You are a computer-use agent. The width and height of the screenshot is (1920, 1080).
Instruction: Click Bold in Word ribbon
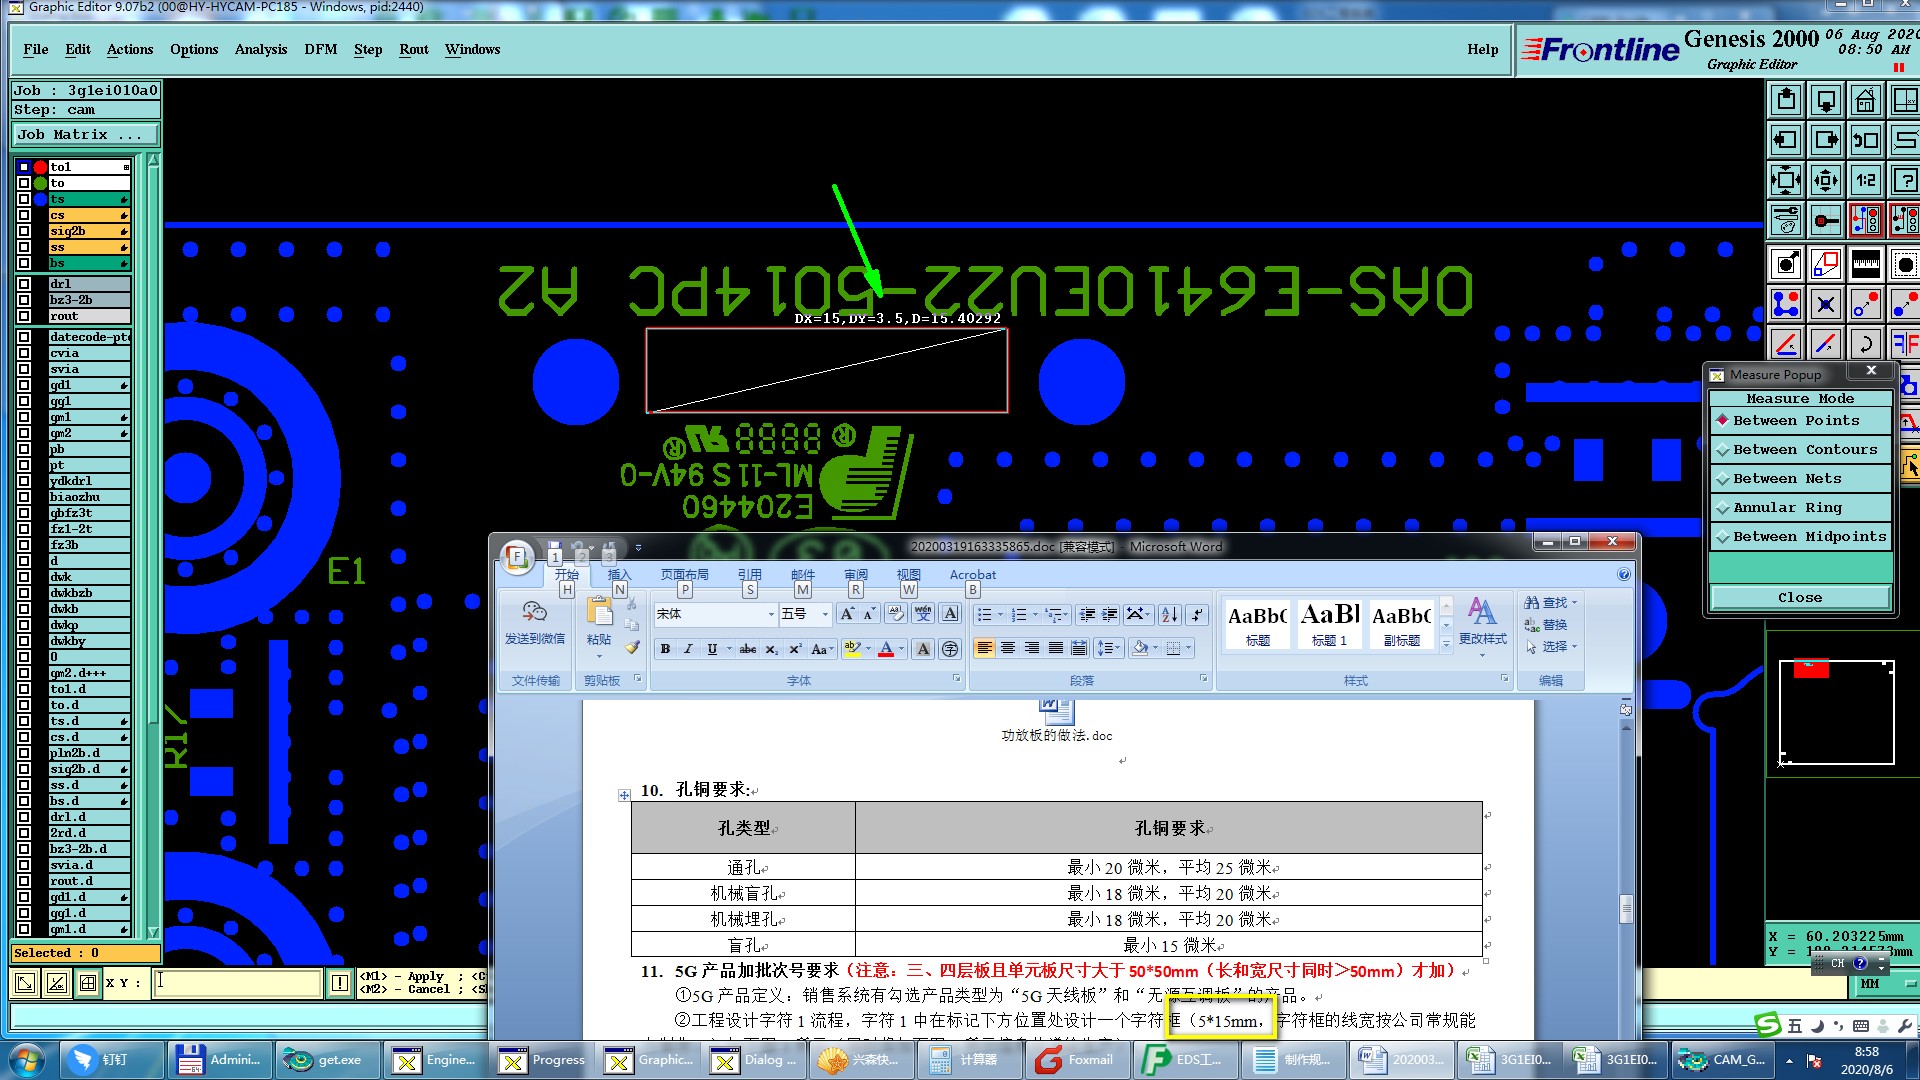(x=665, y=649)
